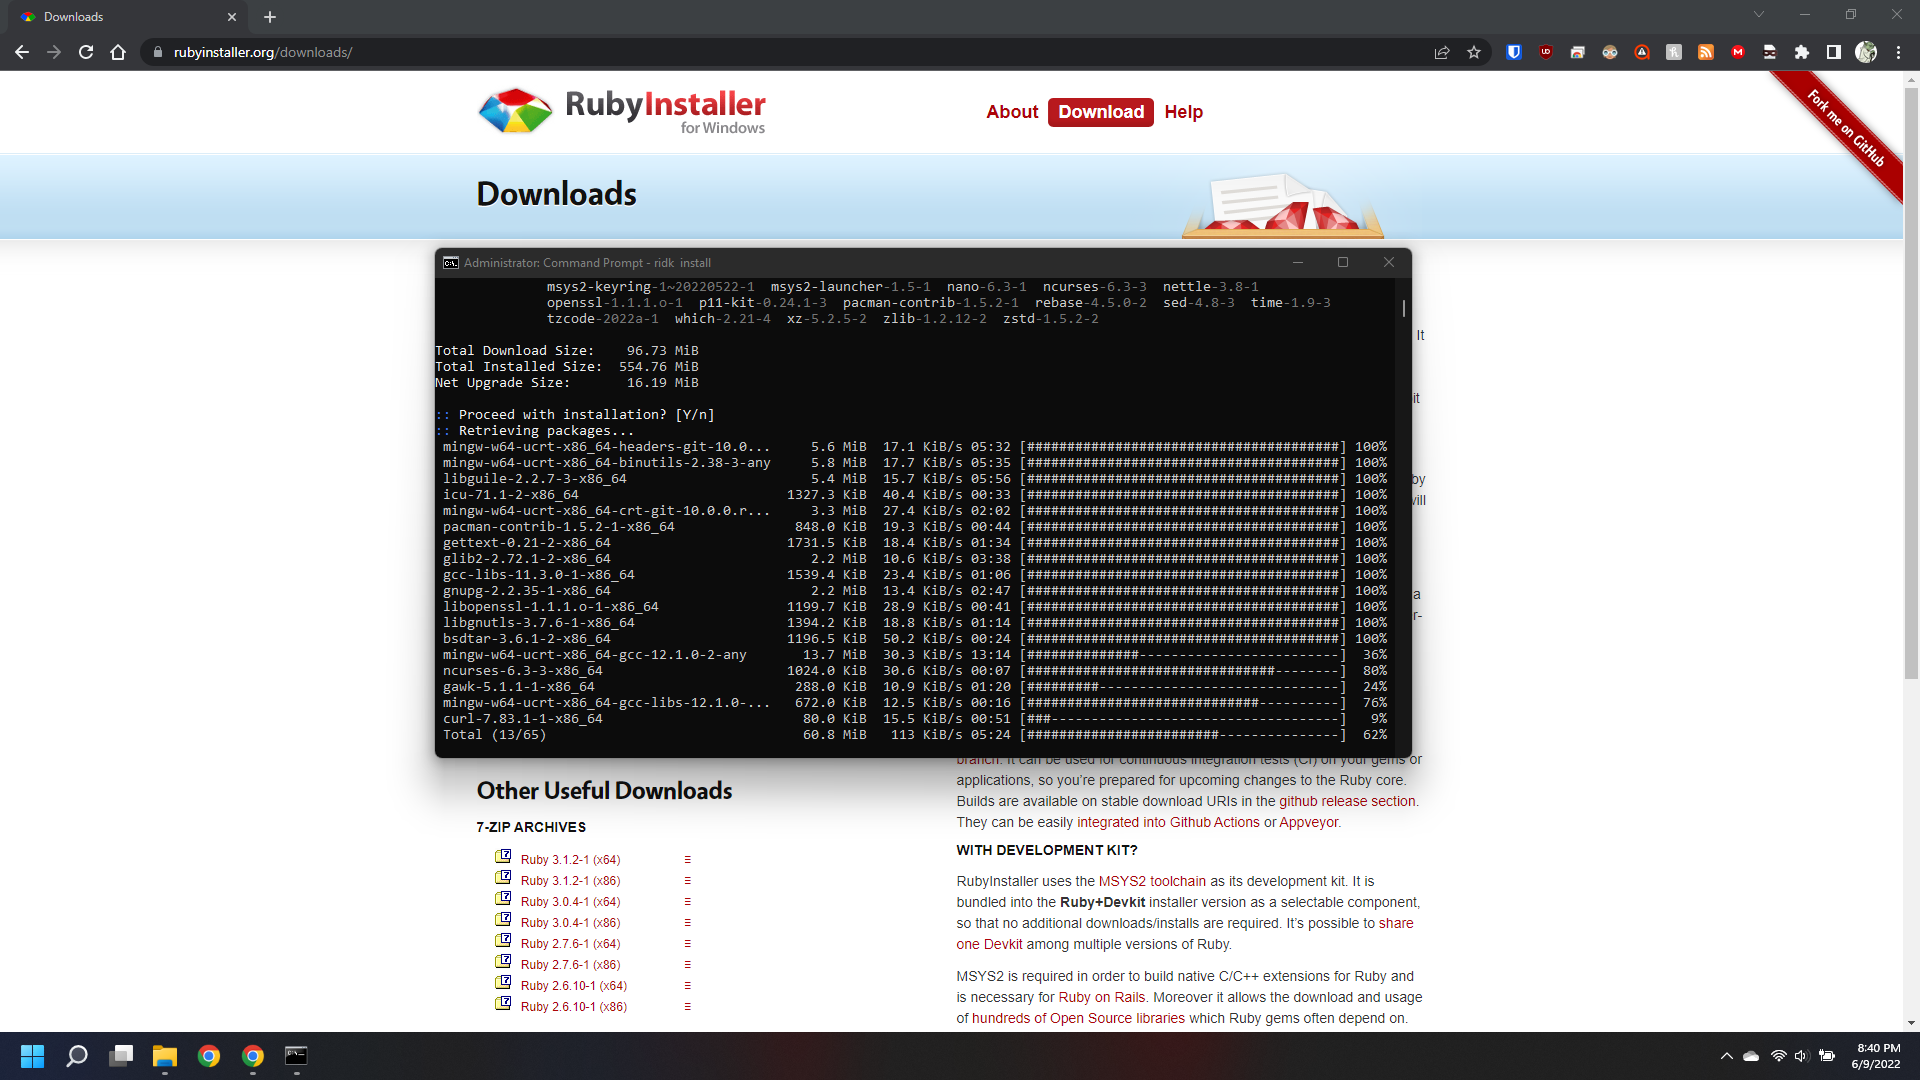Open the About page
This screenshot has width=1920, height=1080.
click(x=1012, y=112)
